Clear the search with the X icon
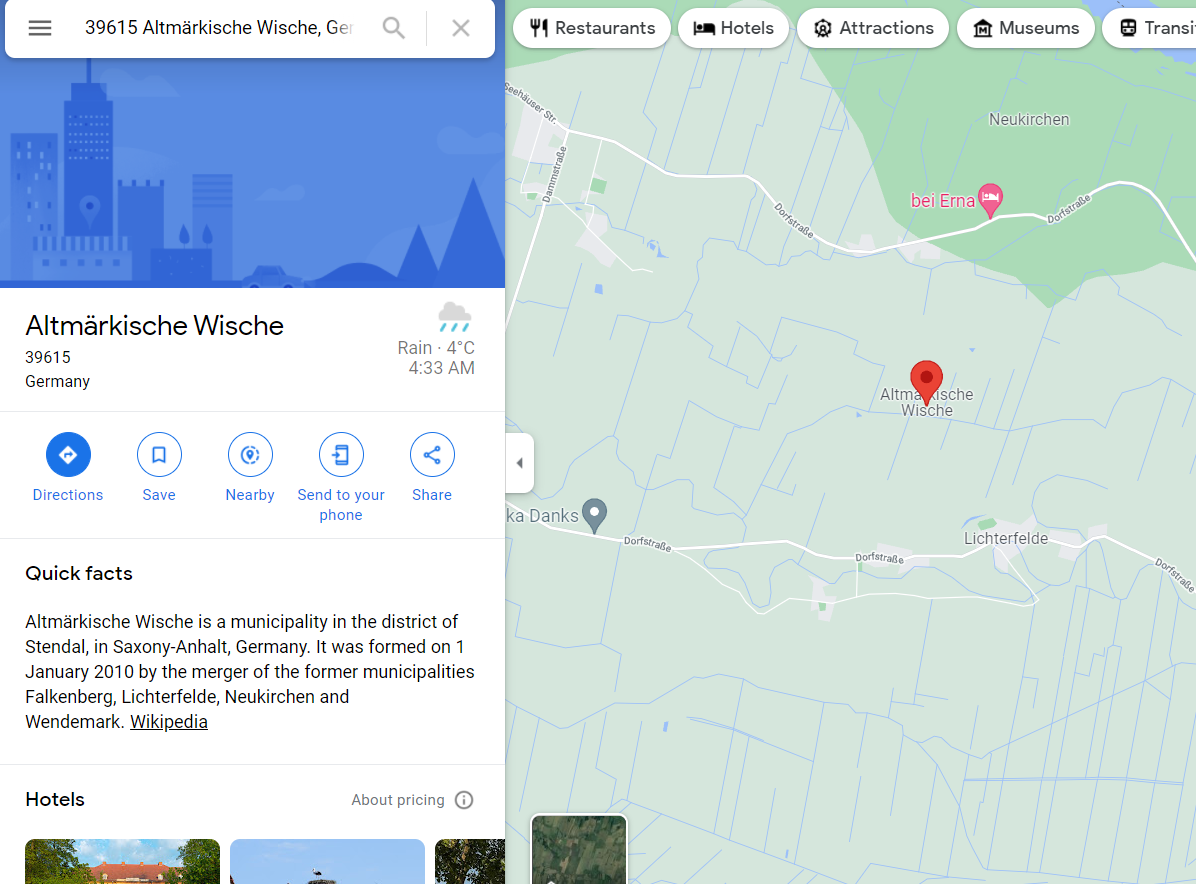The height and width of the screenshot is (884, 1196). point(461,28)
